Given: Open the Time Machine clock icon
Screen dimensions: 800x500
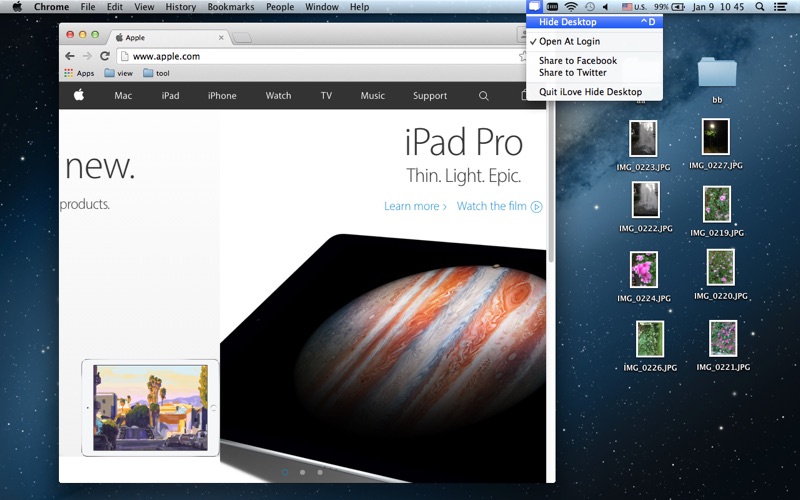Looking at the screenshot, I should (x=590, y=7).
